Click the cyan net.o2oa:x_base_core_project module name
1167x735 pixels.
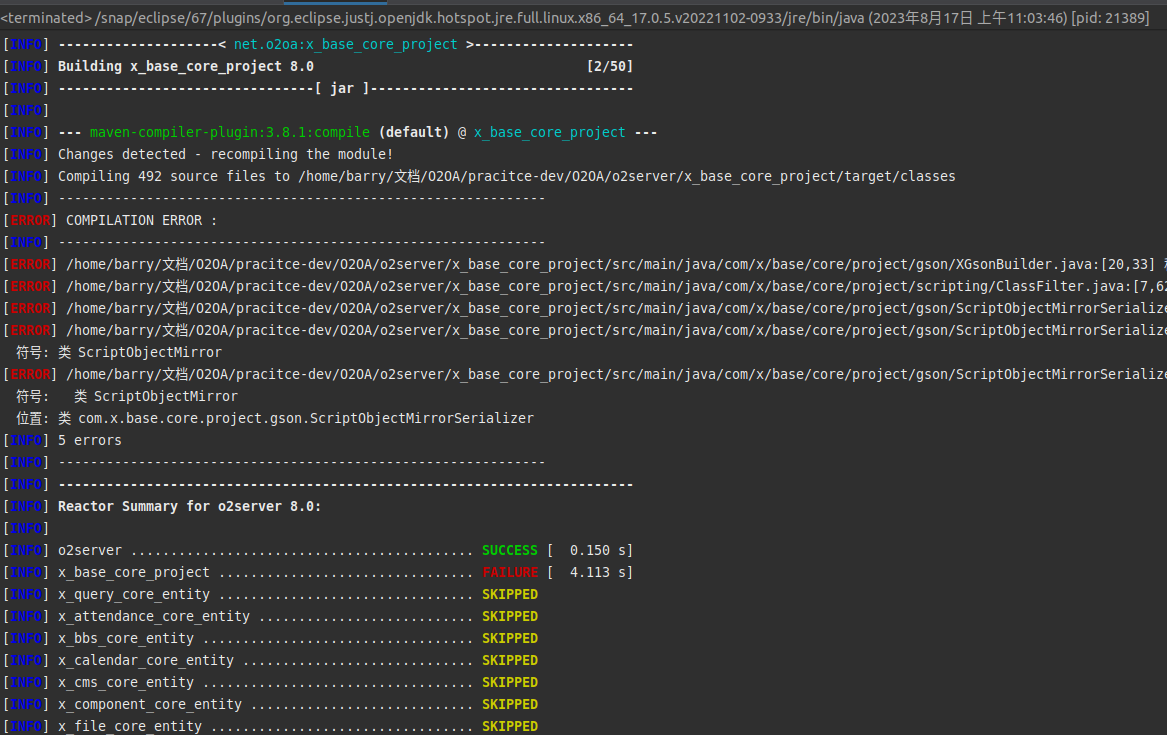click(345, 44)
